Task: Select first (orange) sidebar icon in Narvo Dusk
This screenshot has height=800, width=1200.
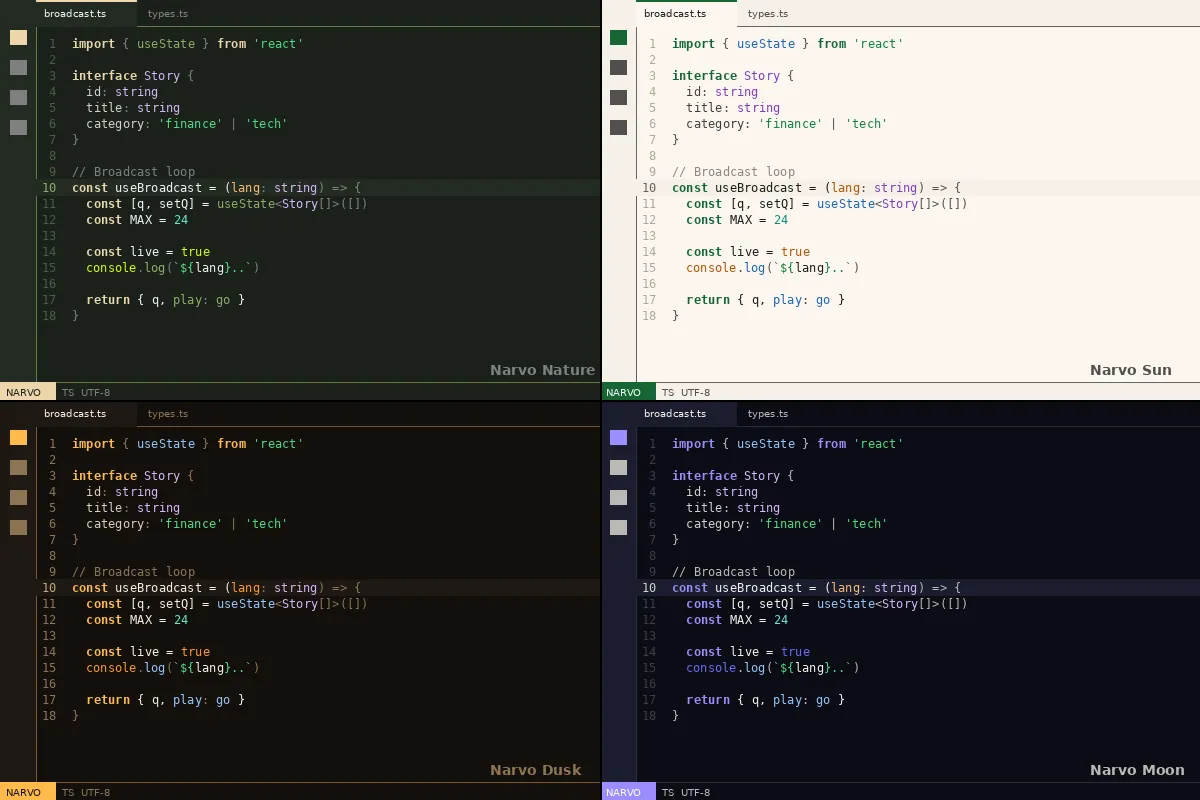Action: [x=18, y=438]
